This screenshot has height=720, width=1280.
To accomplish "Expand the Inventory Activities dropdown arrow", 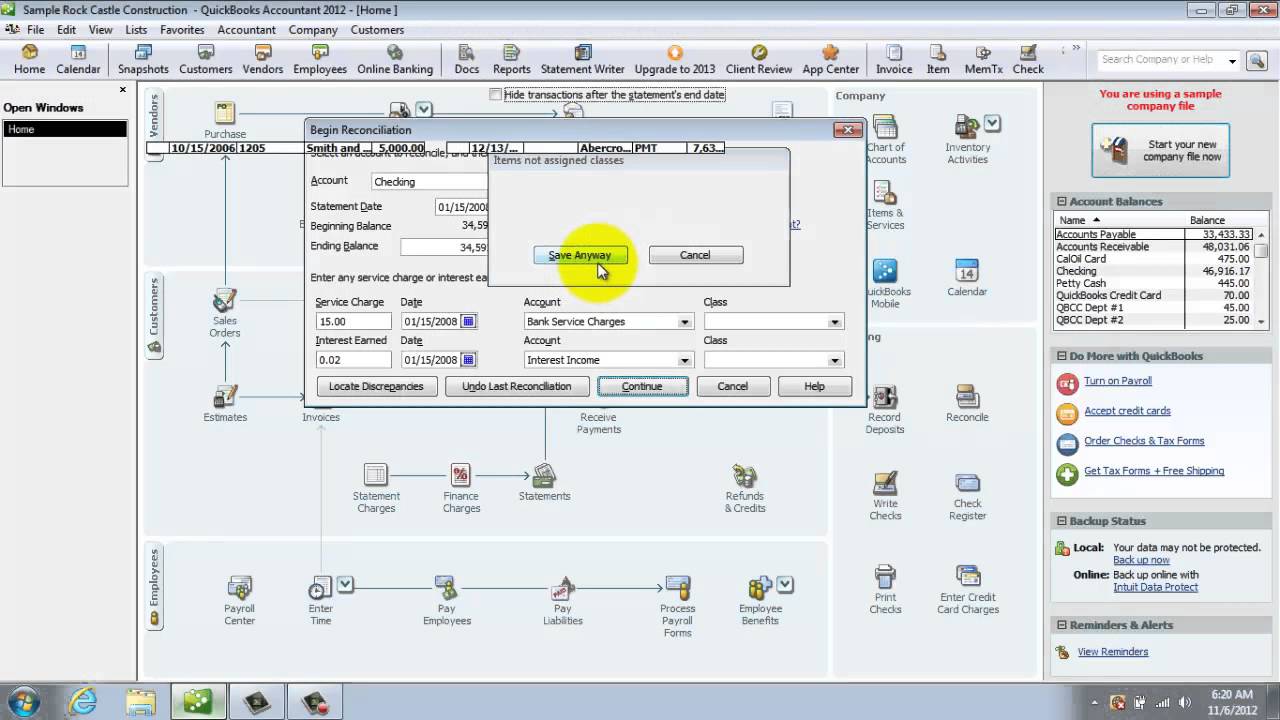I will click(x=992, y=123).
